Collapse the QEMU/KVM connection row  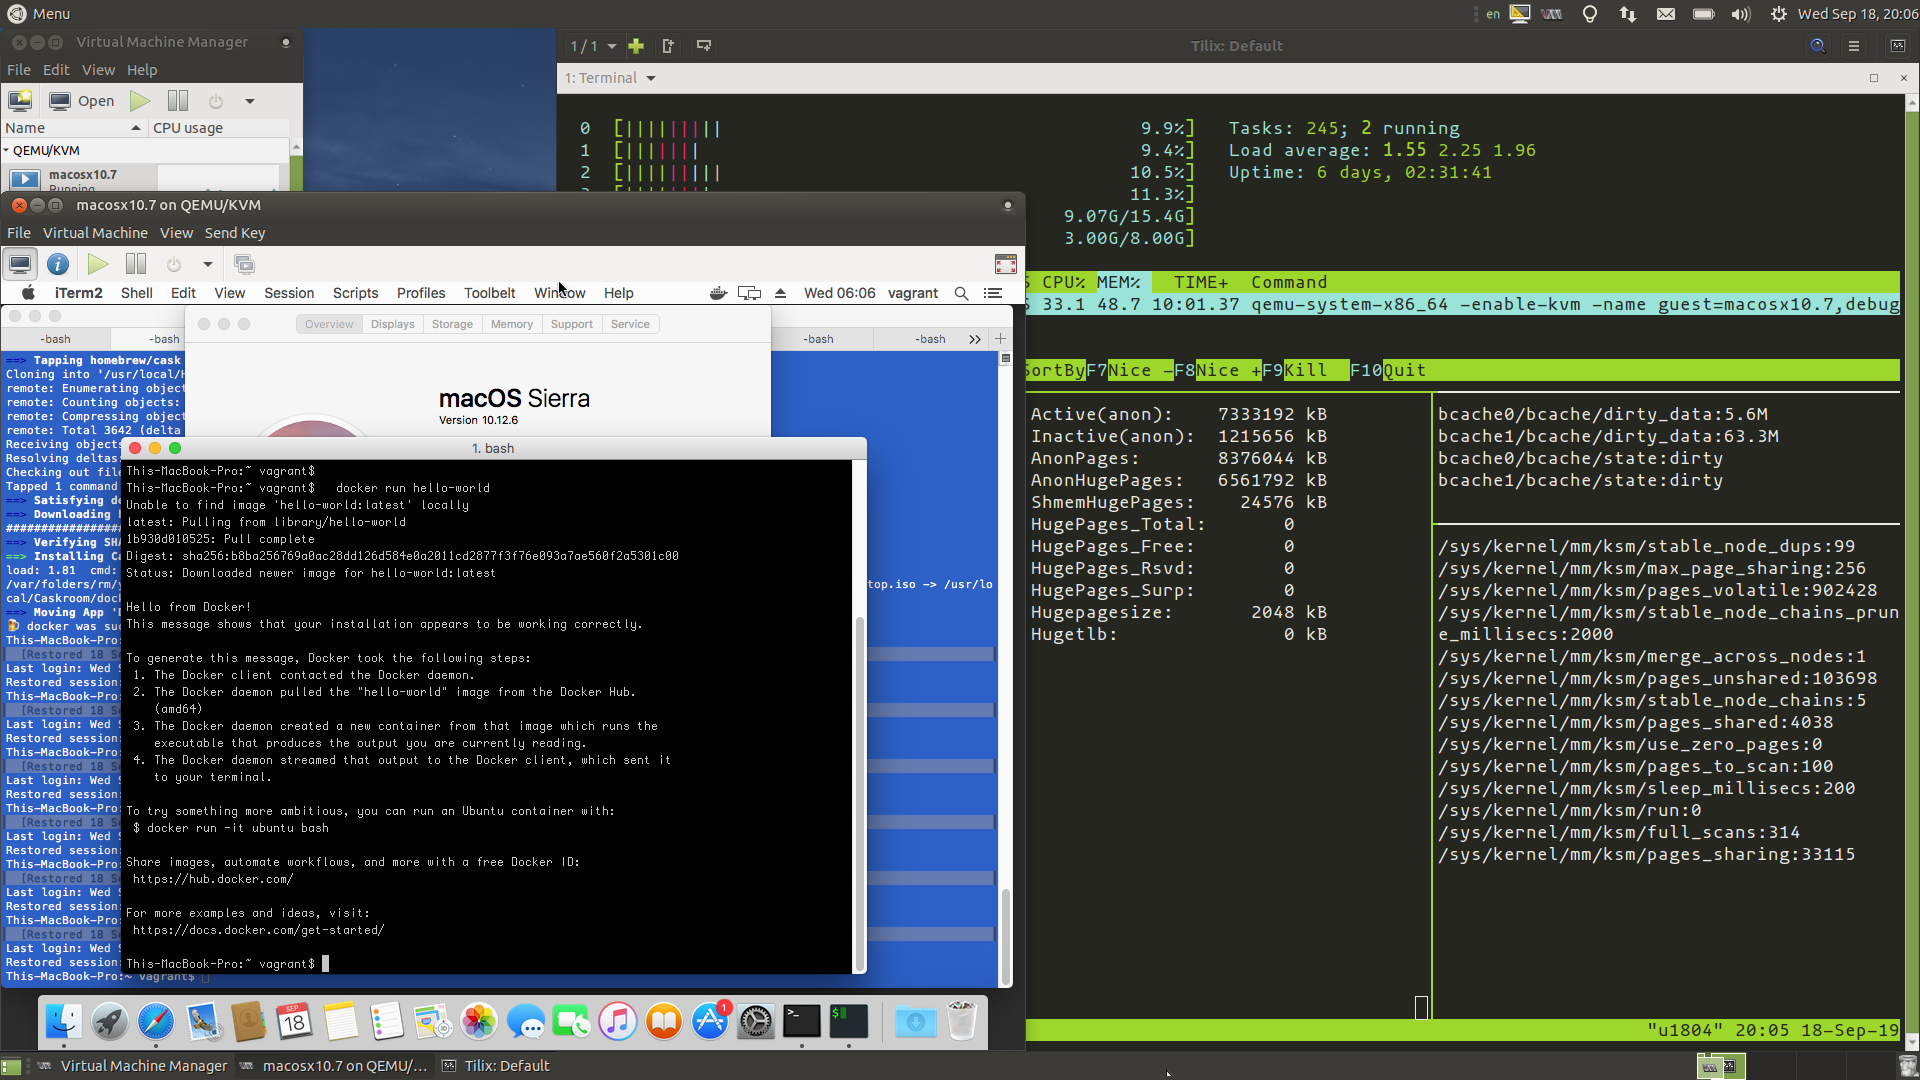point(6,150)
